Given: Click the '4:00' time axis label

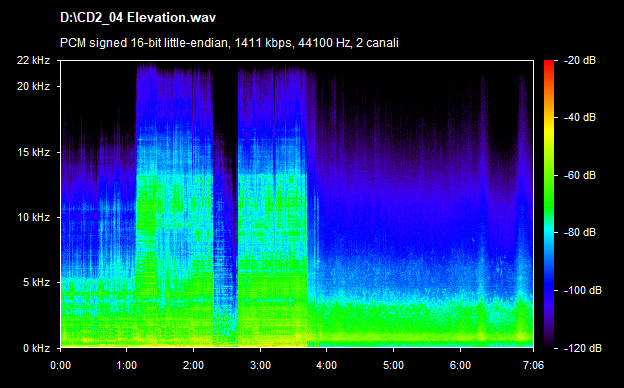Looking at the screenshot, I should tap(327, 365).
